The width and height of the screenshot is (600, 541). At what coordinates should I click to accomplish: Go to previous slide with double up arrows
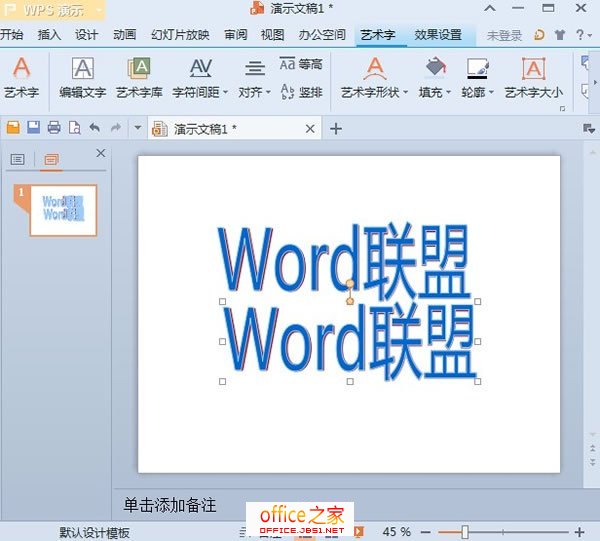coord(592,448)
